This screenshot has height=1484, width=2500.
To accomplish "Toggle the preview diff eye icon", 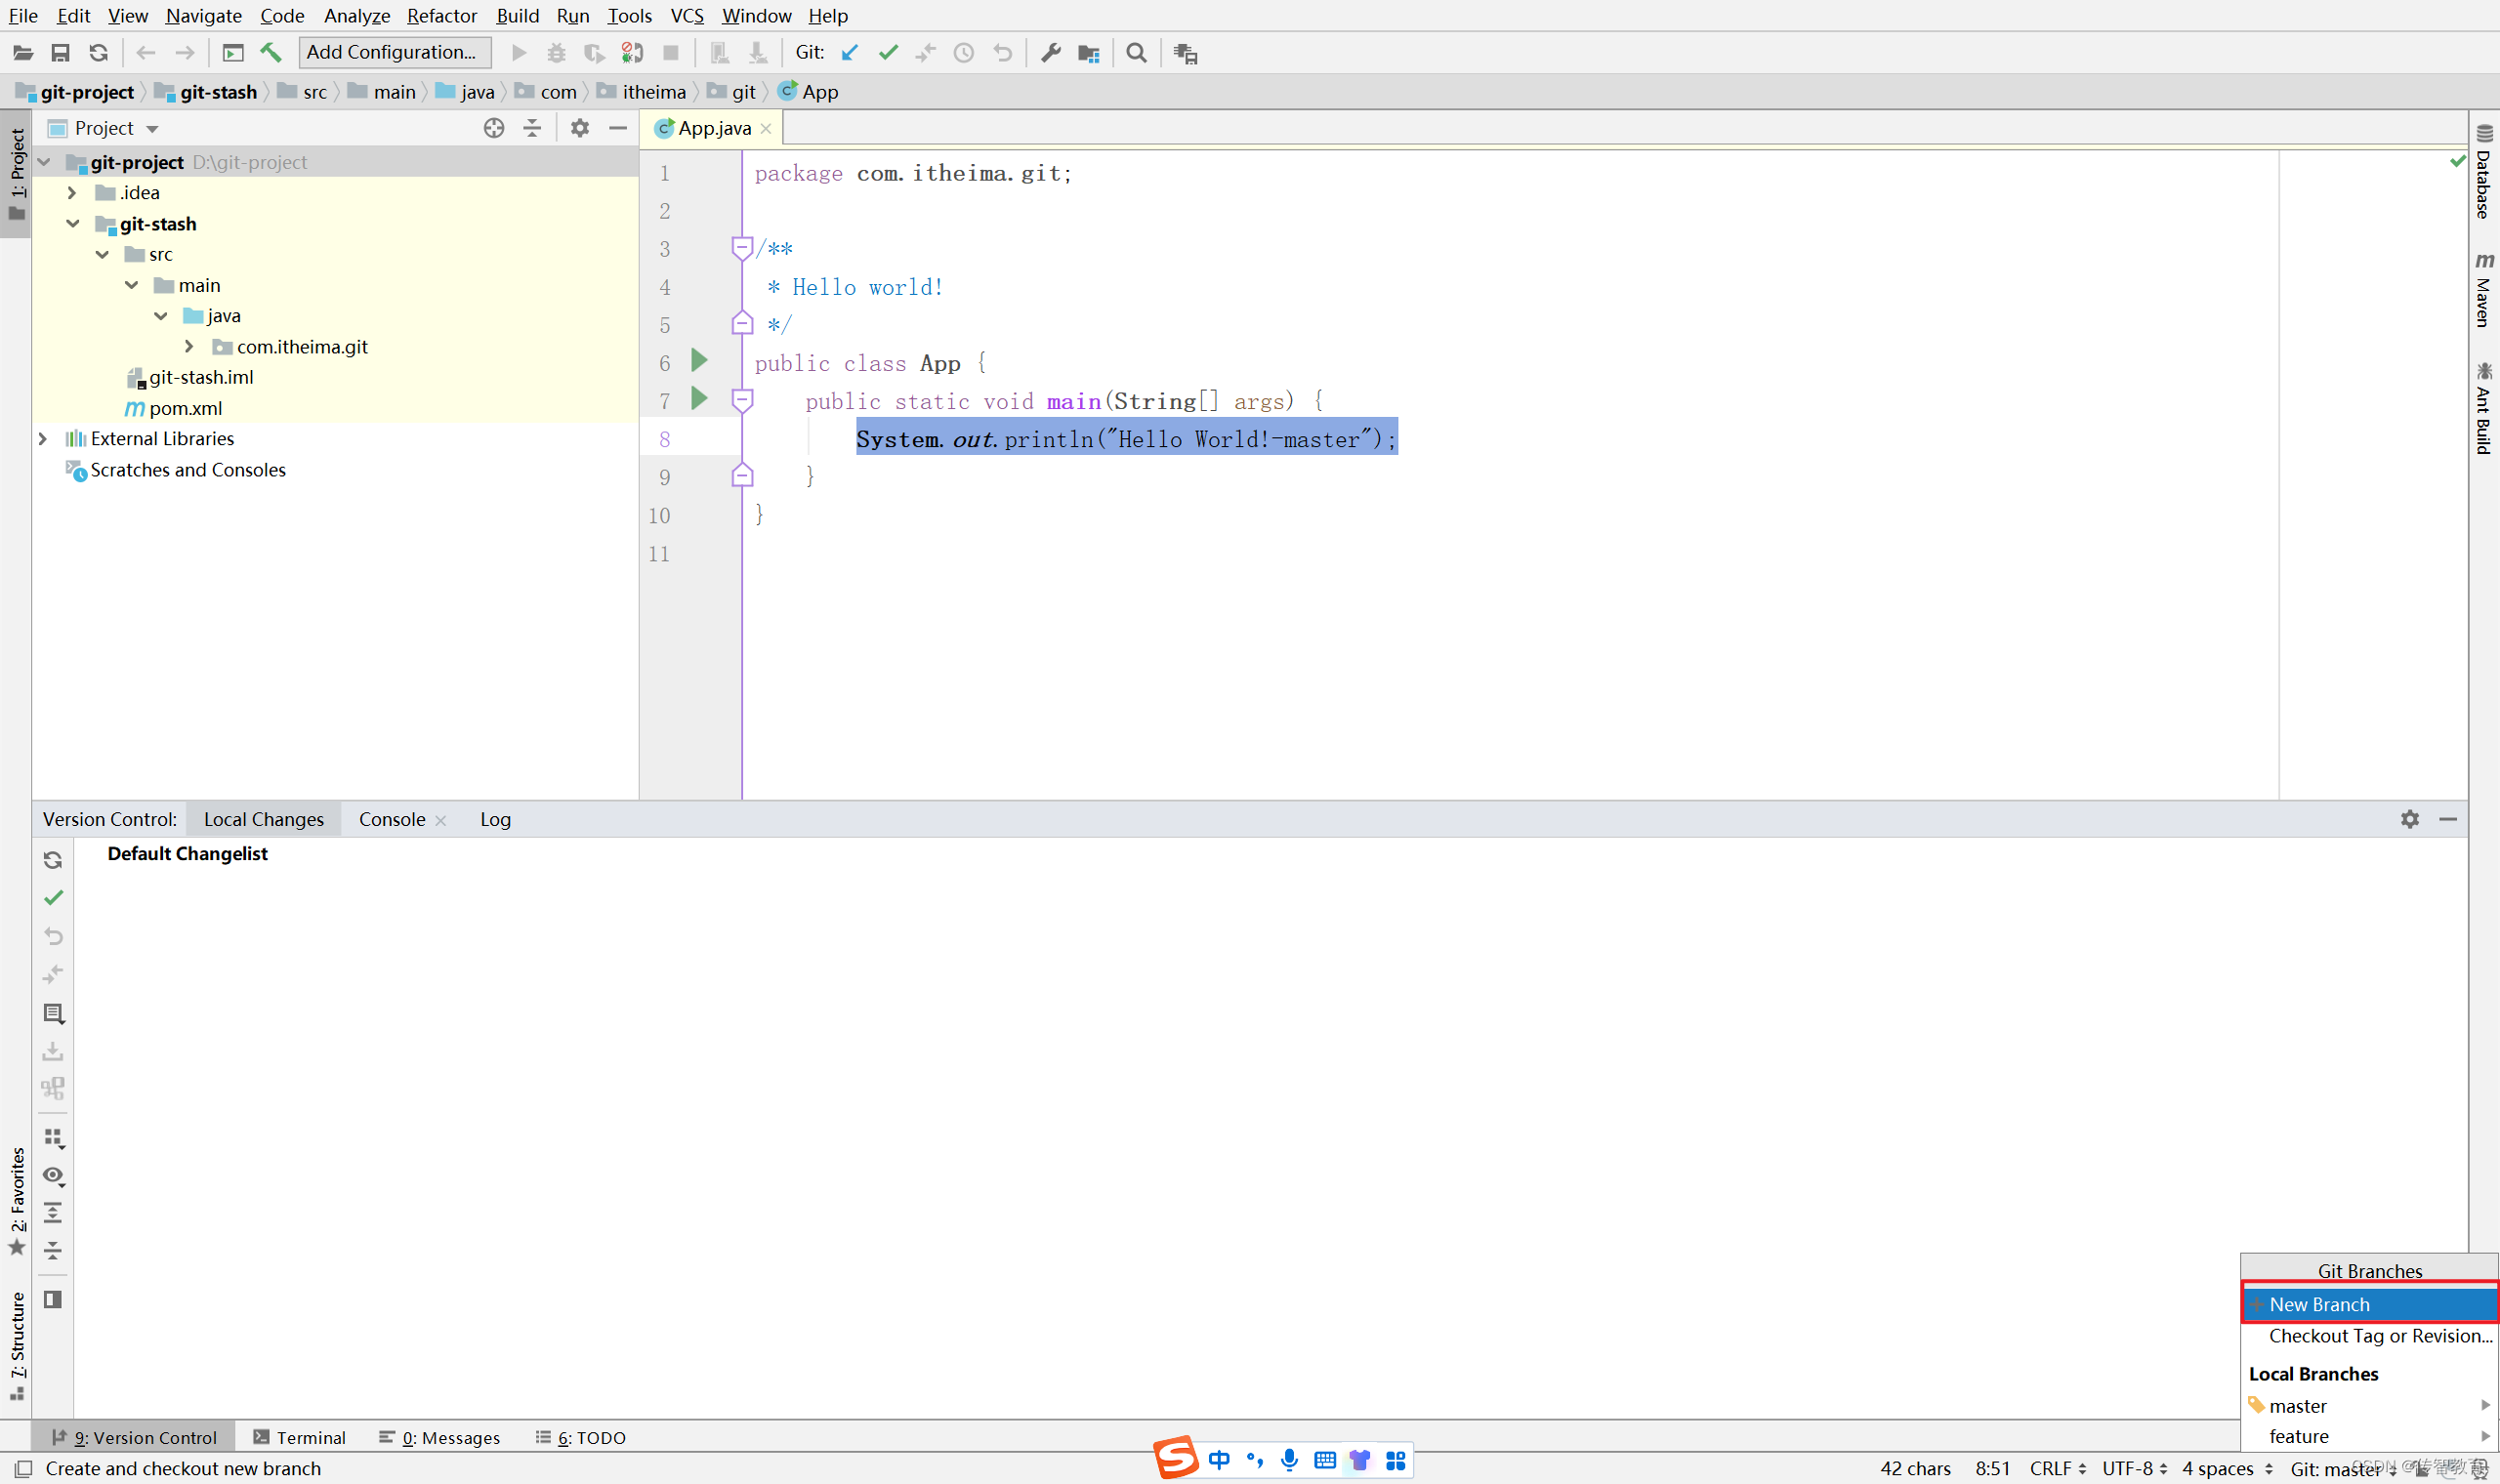I will point(53,1175).
